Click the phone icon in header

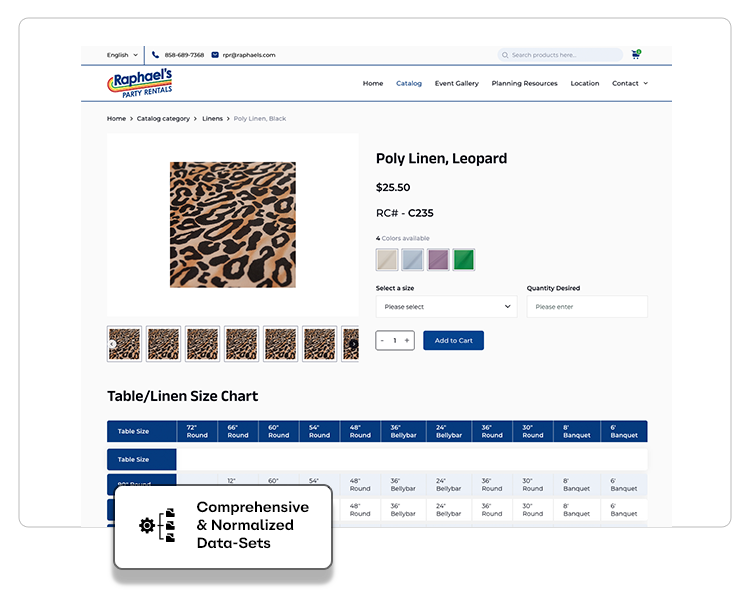pyautogui.click(x=155, y=55)
